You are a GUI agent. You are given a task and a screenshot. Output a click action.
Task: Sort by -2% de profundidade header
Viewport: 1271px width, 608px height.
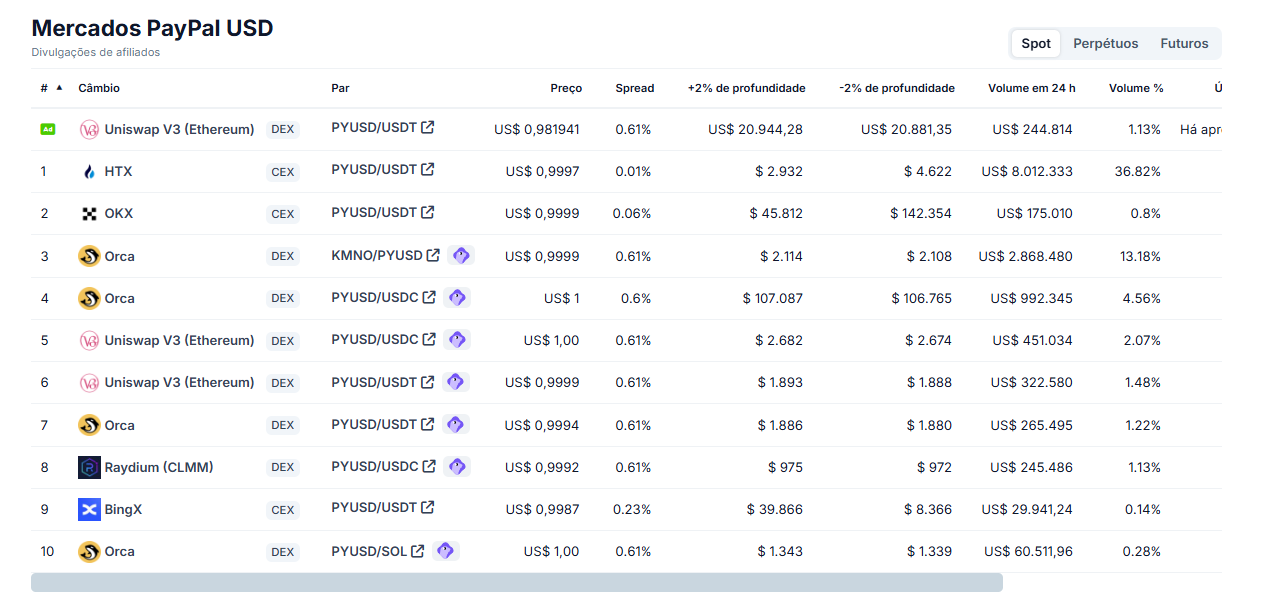click(897, 88)
